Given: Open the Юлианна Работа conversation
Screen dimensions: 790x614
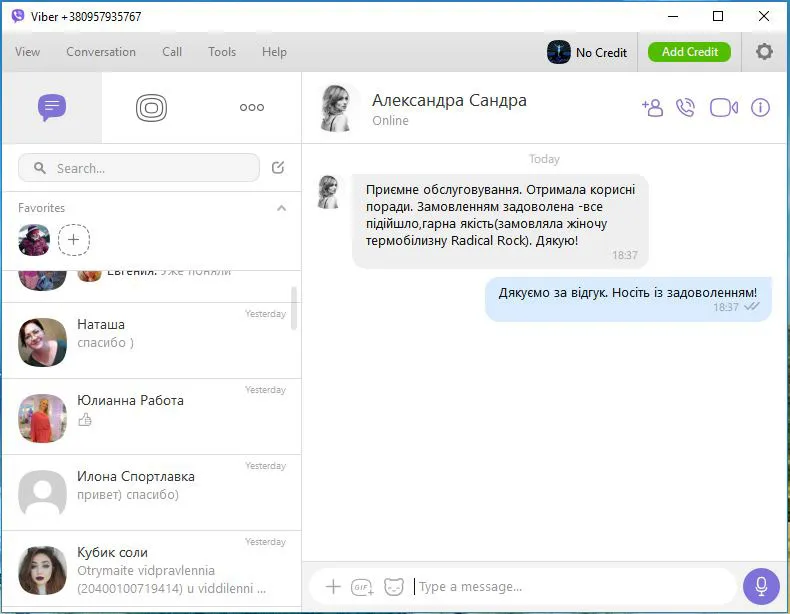Looking at the screenshot, I should tap(152, 417).
